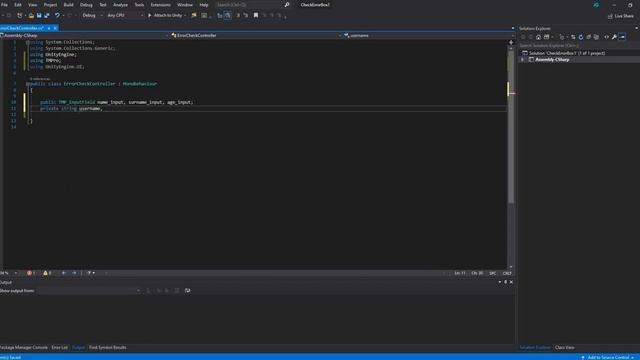Open the Find Symbol Results tab
The height and width of the screenshot is (360, 640).
pyautogui.click(x=108, y=348)
